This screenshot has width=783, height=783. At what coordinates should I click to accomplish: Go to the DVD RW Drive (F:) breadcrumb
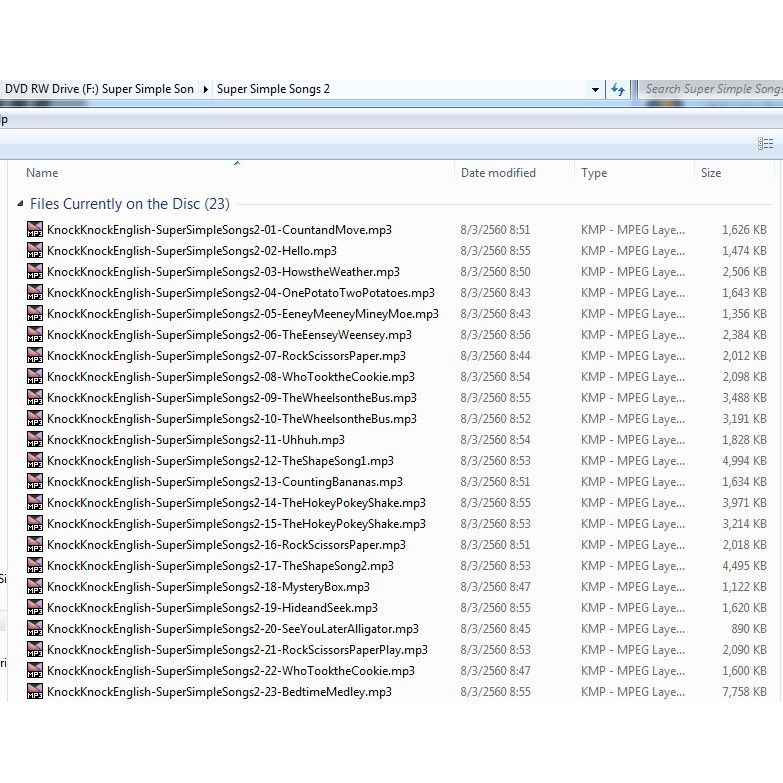[x=99, y=89]
